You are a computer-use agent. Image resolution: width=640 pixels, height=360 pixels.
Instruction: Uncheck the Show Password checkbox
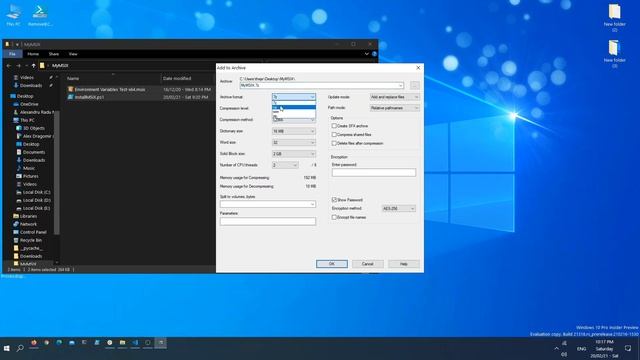[334, 200]
